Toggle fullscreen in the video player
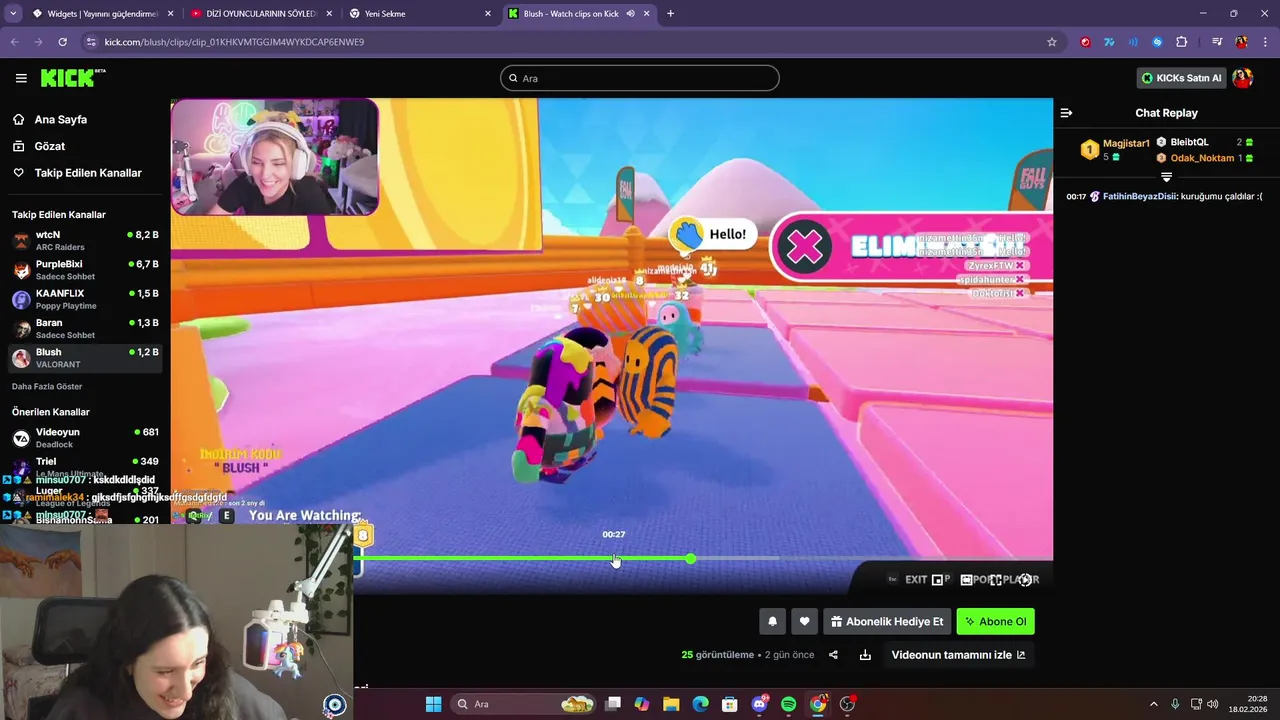This screenshot has height=720, width=1280. 995,579
